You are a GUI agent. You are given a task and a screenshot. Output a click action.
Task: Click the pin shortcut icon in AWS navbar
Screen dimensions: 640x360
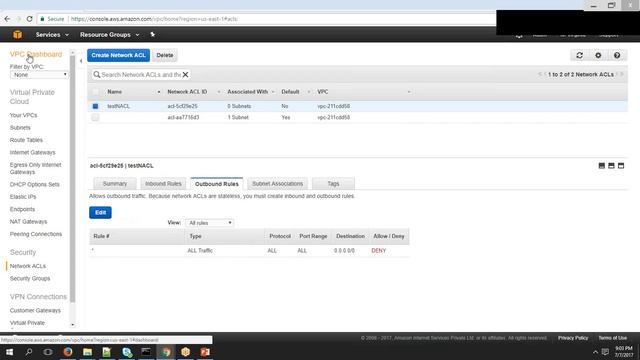(153, 35)
